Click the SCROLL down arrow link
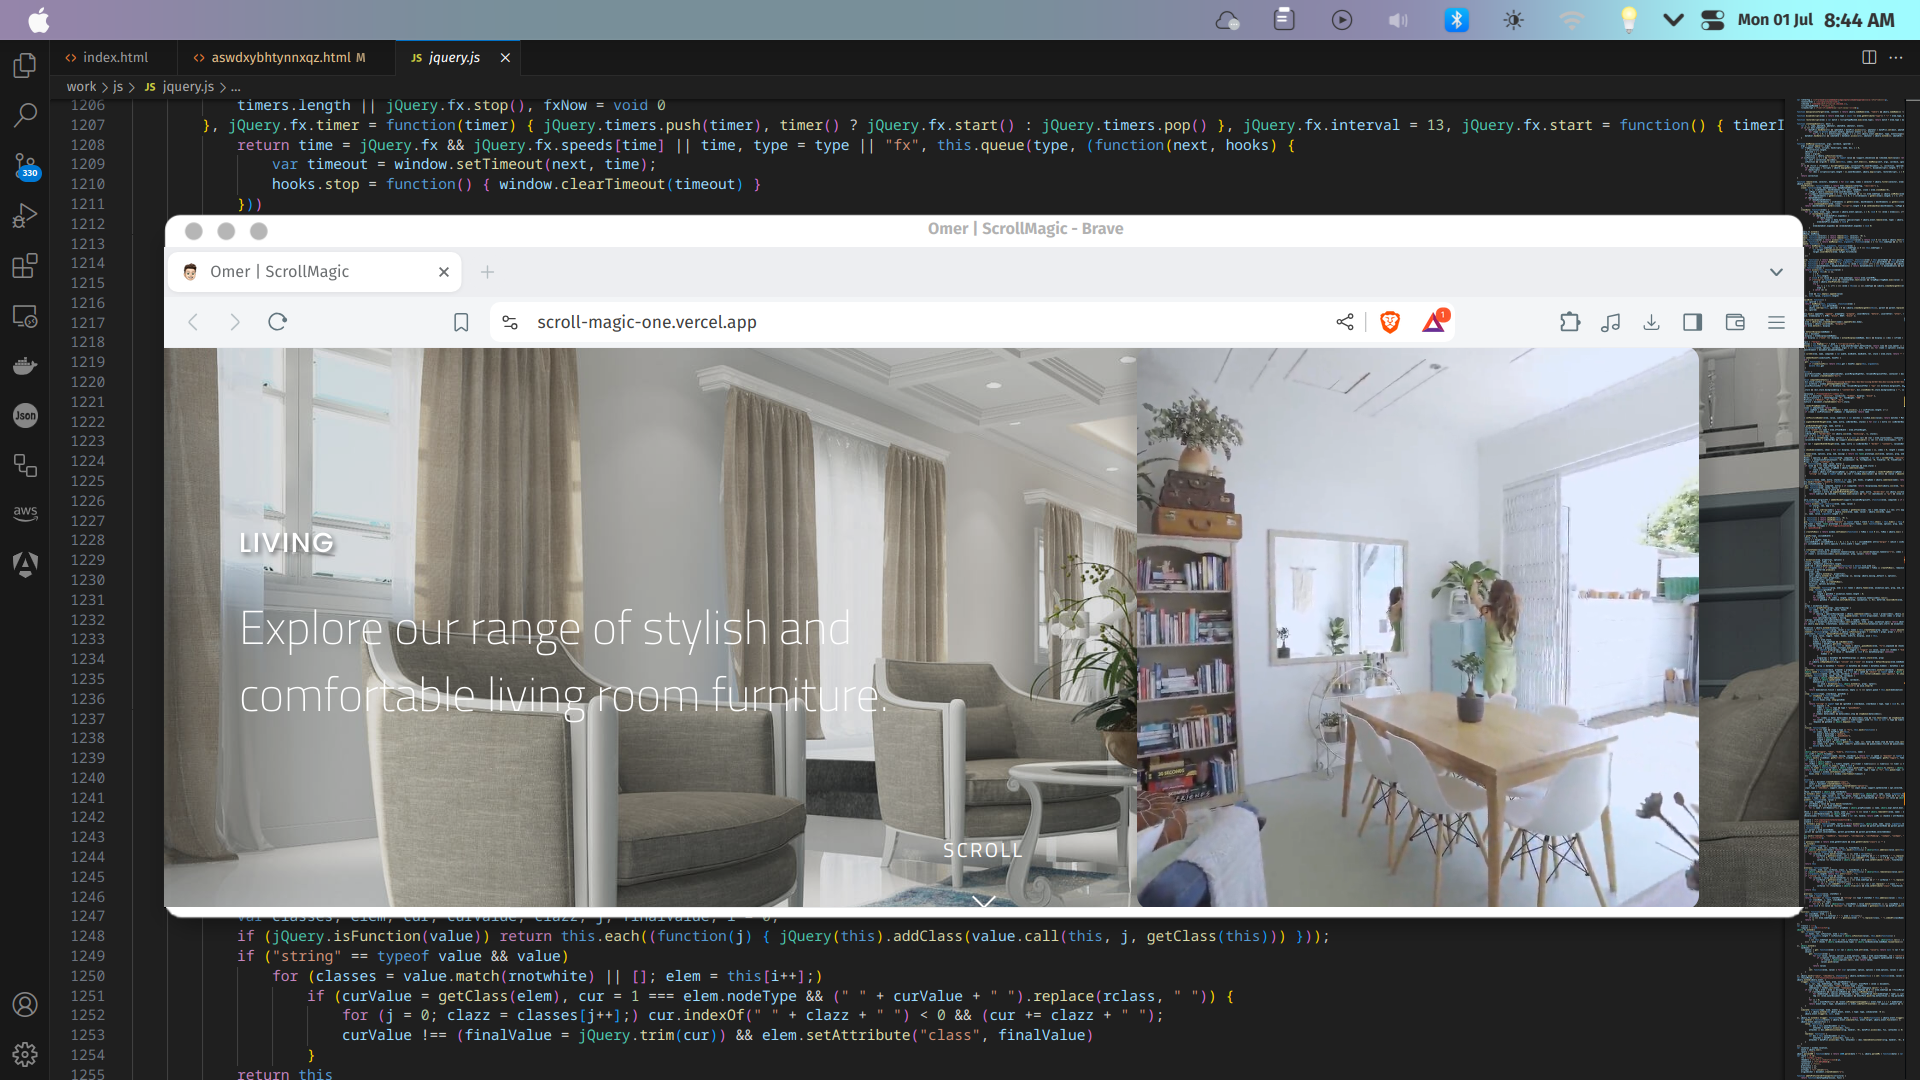 [983, 899]
